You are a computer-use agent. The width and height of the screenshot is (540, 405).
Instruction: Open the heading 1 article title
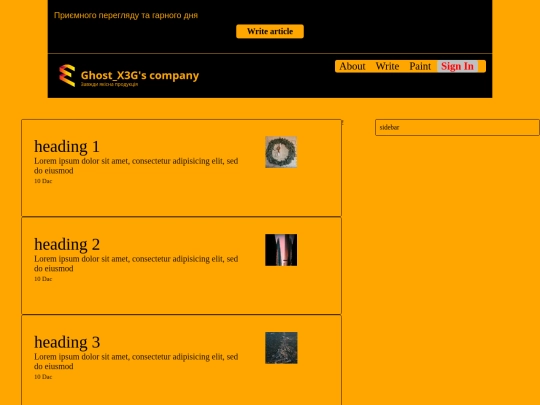tap(67, 146)
